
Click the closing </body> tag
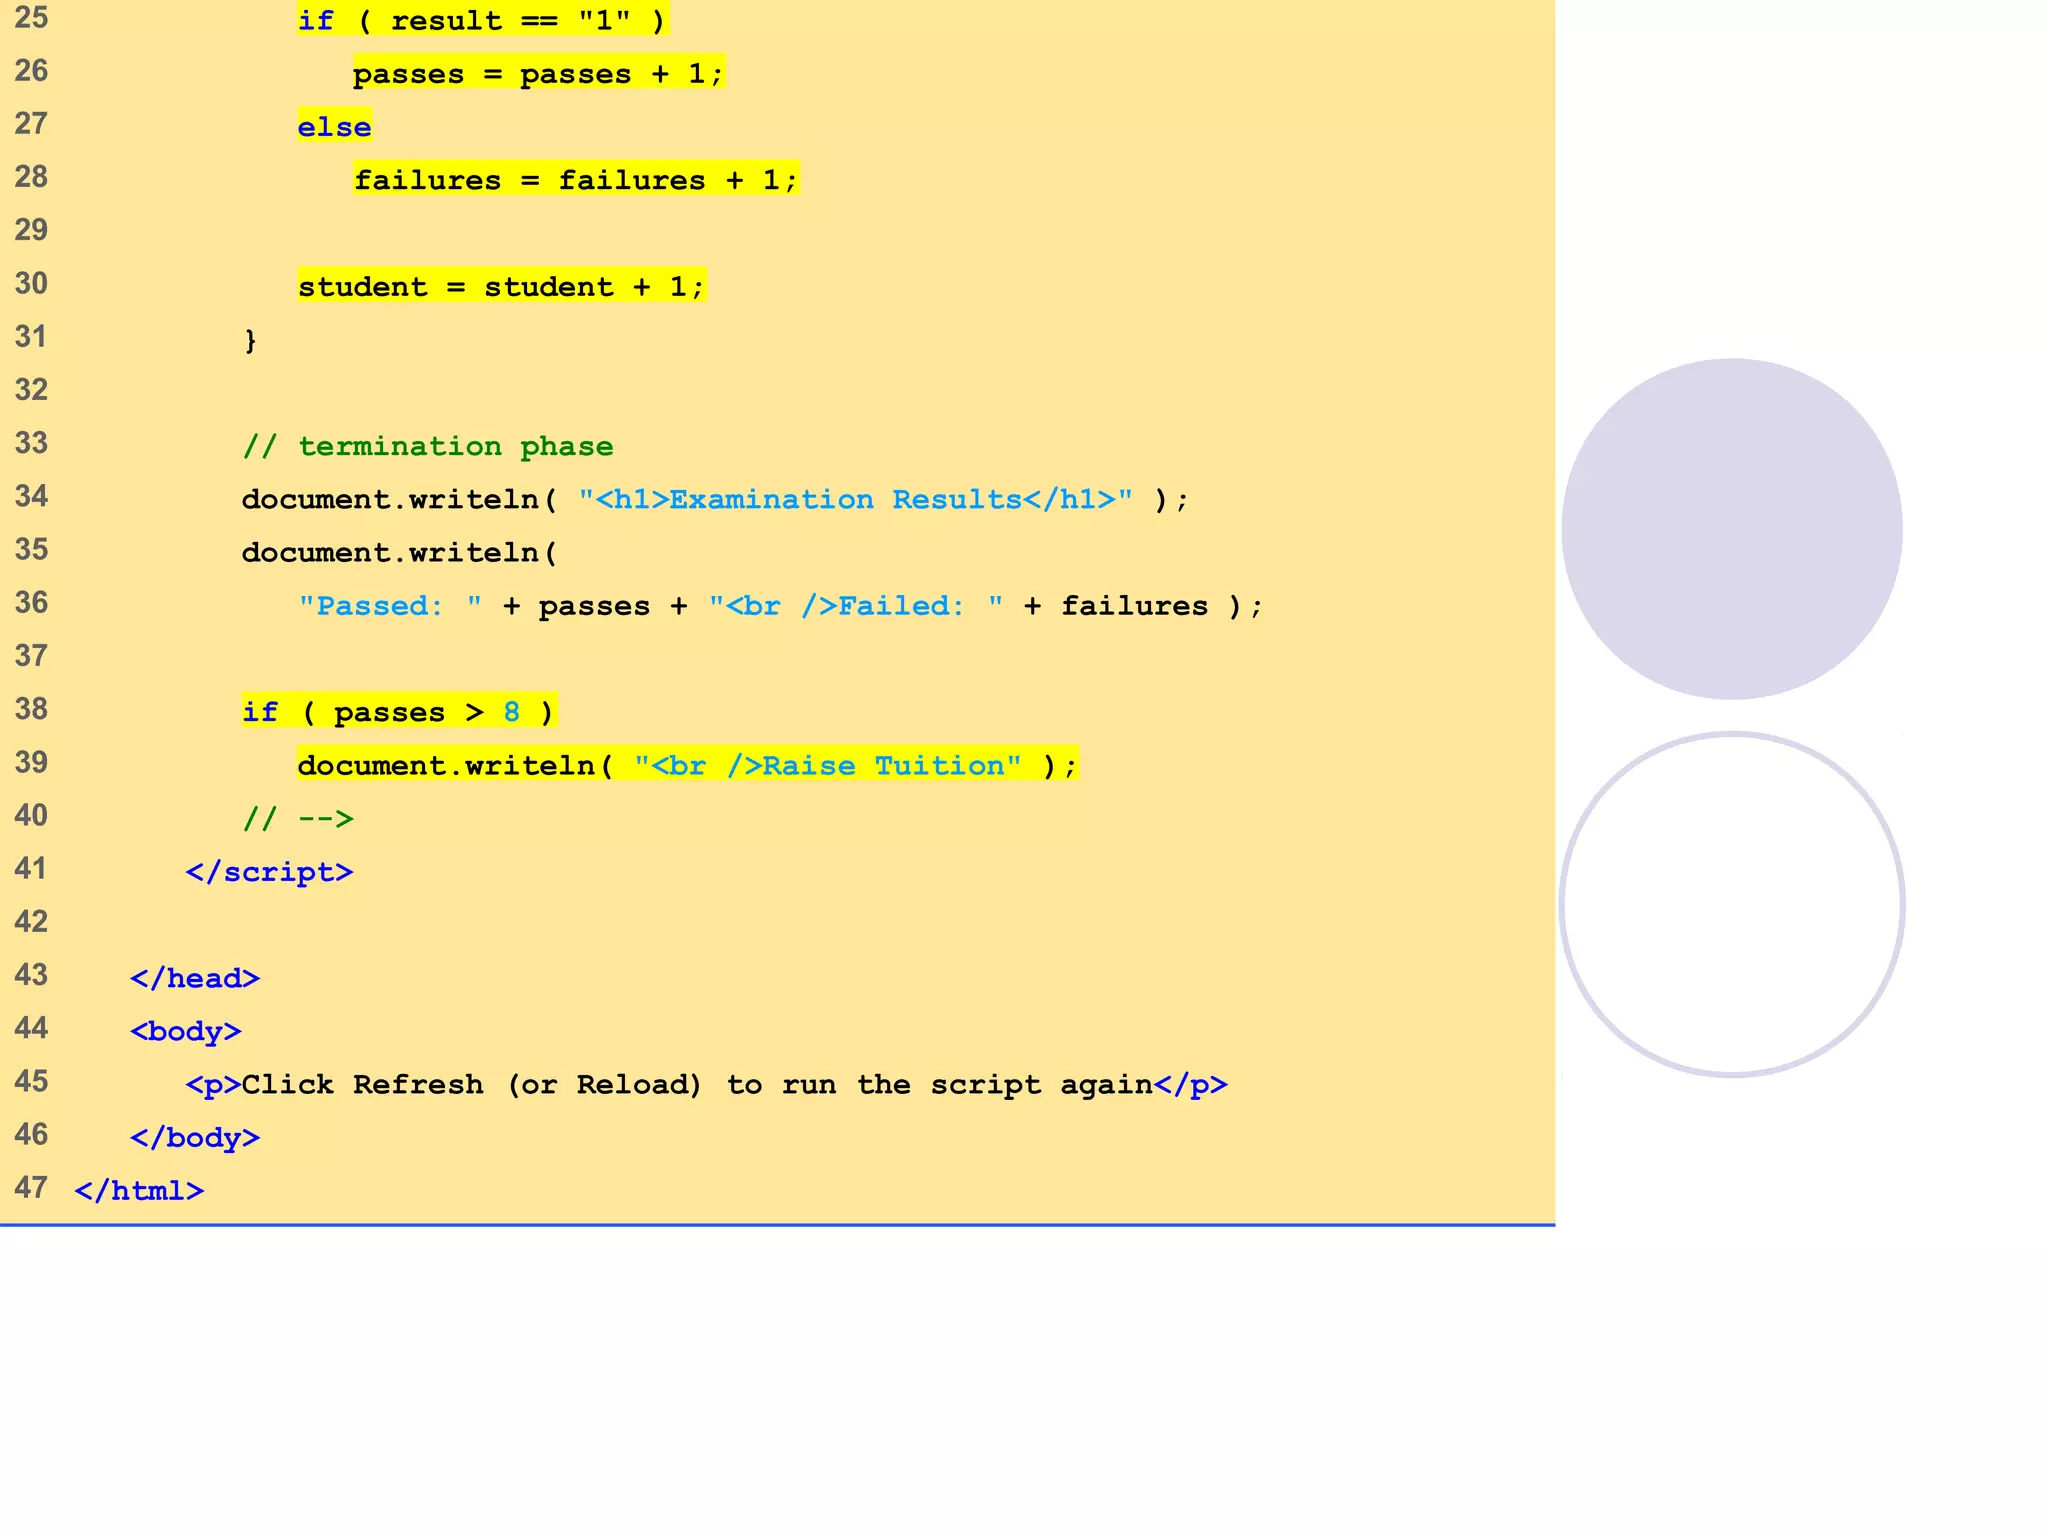coord(195,1138)
